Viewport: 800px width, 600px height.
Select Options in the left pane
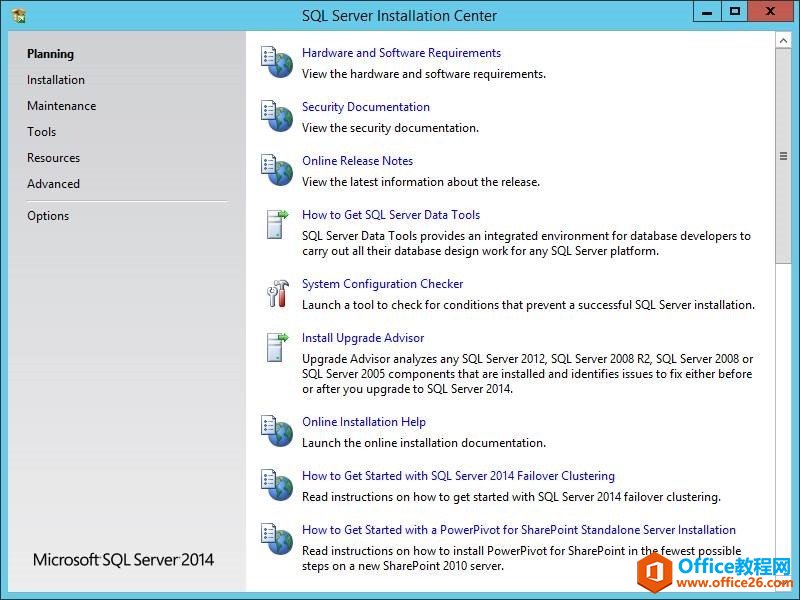(48, 216)
